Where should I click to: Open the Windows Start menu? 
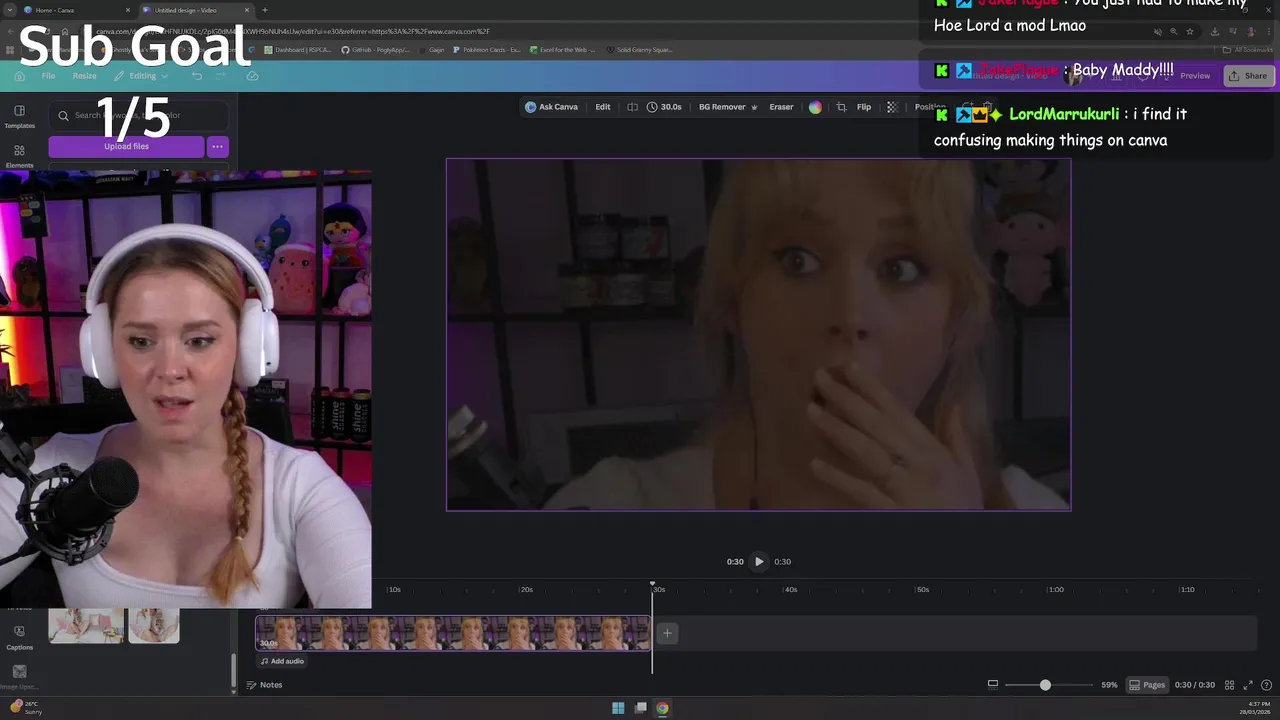click(618, 708)
